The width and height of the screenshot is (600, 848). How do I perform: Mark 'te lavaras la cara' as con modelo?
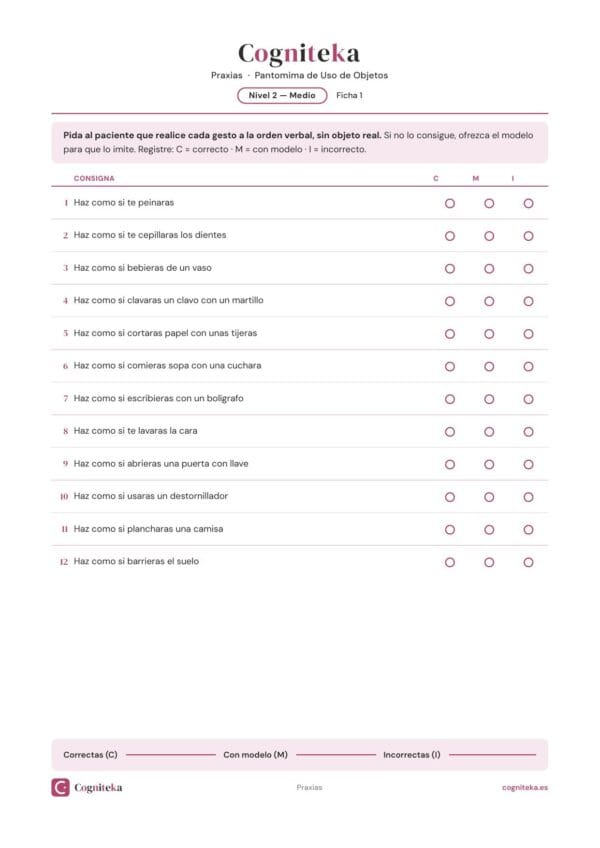tap(489, 432)
